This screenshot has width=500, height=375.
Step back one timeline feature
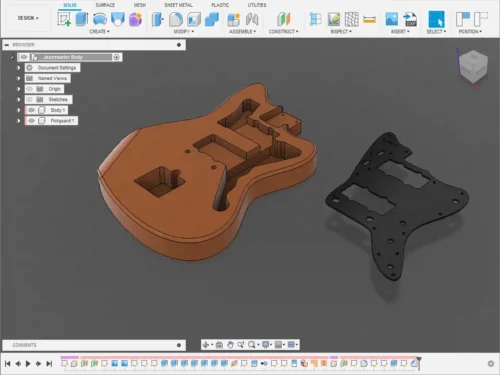coord(18,364)
